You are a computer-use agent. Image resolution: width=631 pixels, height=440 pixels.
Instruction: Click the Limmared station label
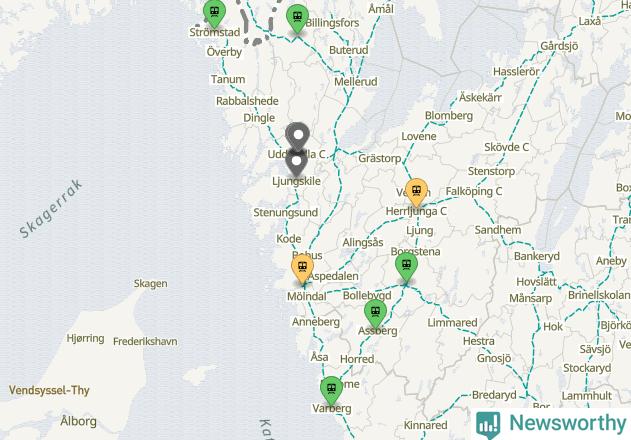(x=452, y=322)
